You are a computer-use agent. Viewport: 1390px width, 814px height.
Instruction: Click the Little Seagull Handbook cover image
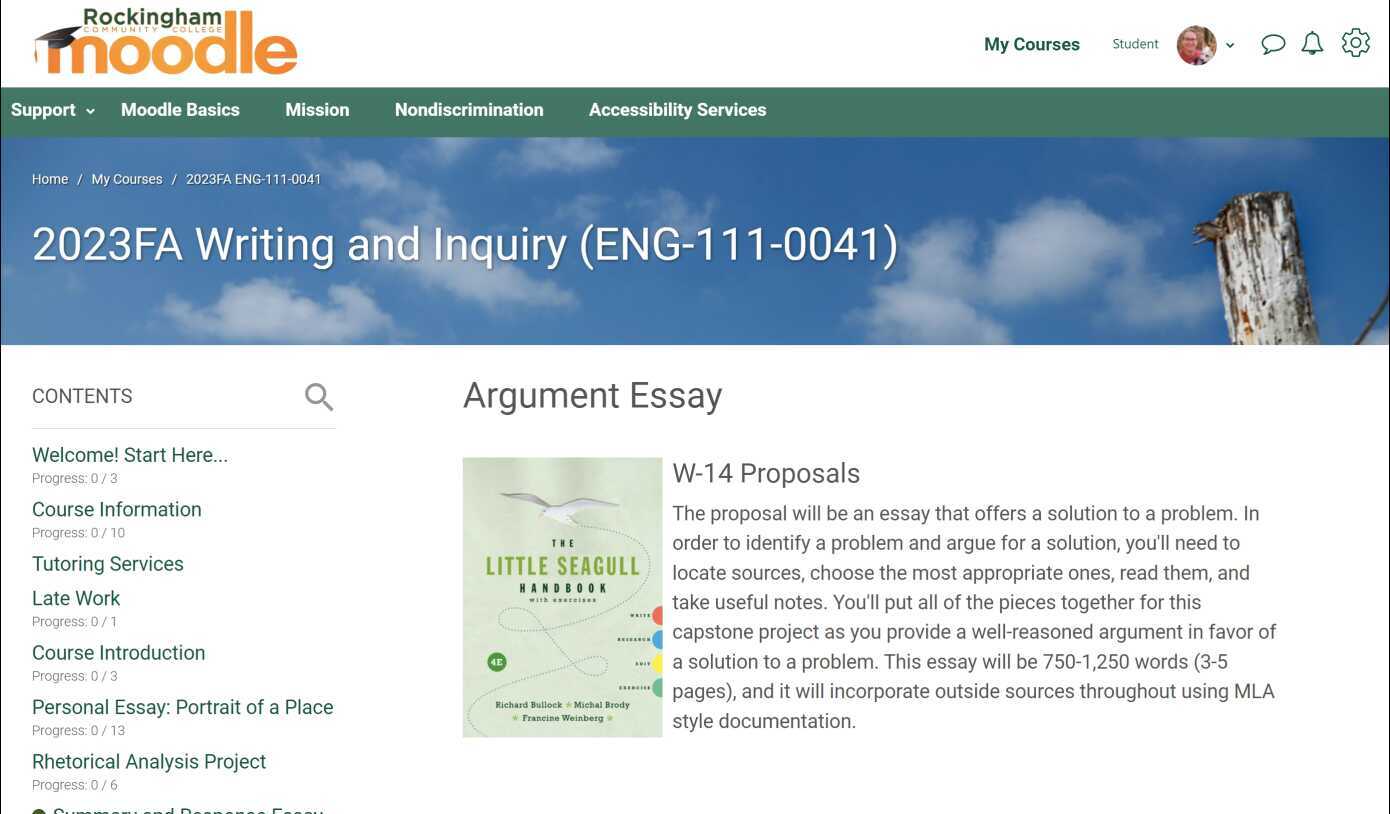(x=562, y=597)
